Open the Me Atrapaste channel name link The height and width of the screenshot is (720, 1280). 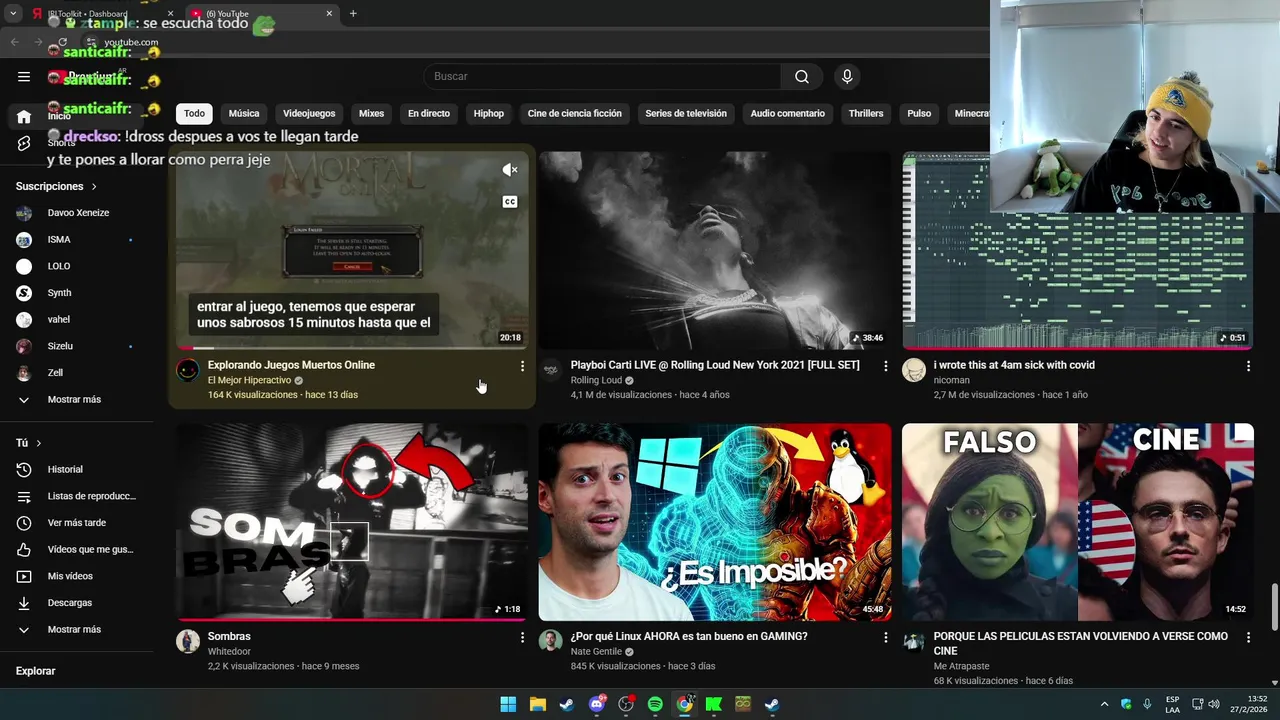(962, 666)
